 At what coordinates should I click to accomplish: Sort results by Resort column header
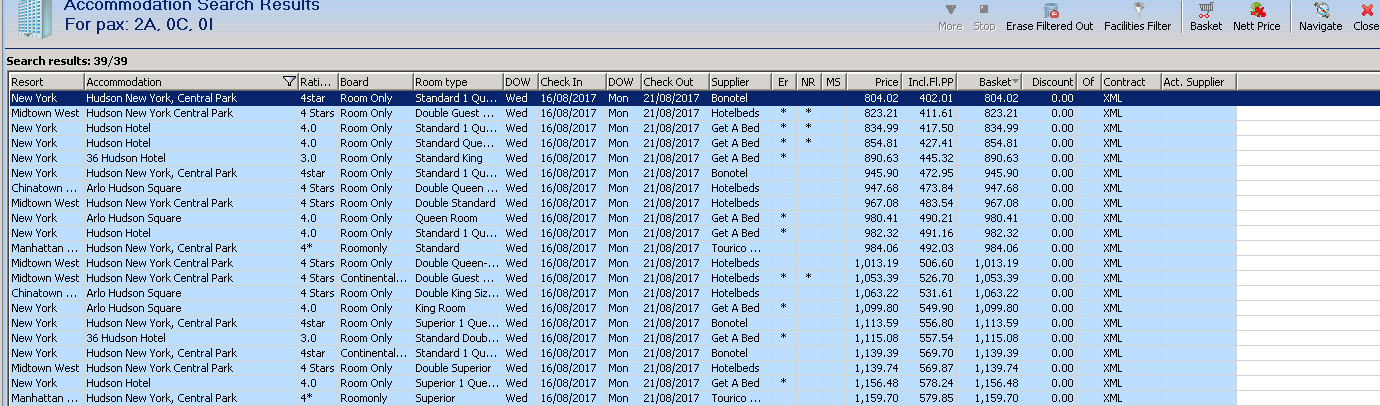coord(46,82)
